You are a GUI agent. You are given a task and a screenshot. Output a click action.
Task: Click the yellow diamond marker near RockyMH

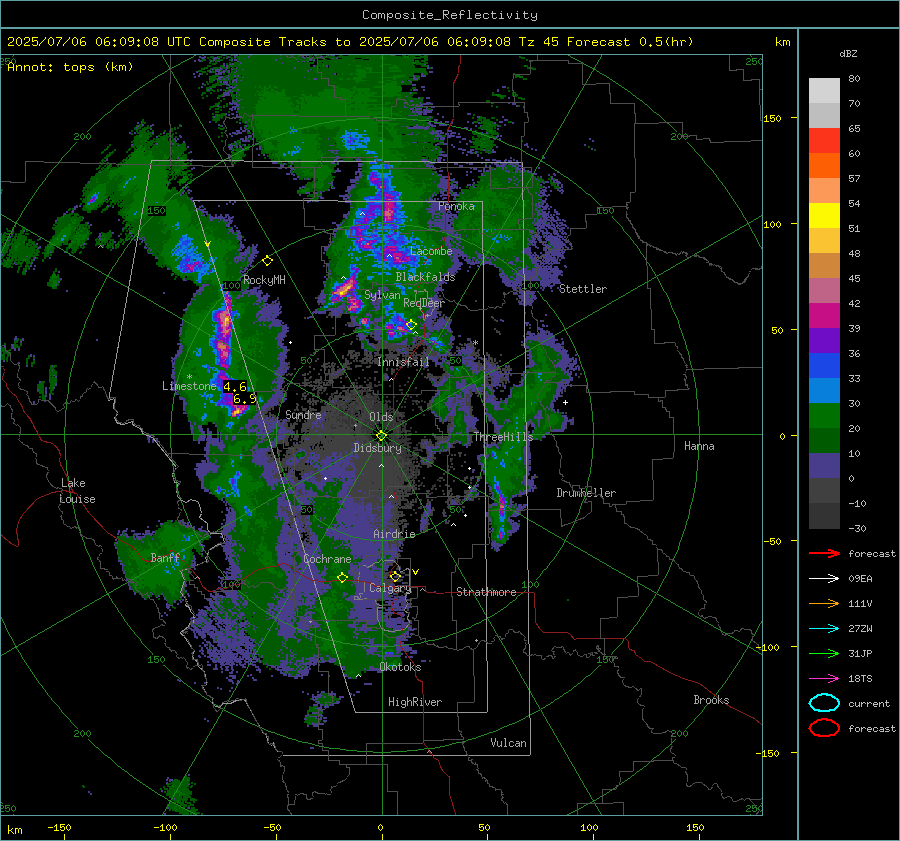pos(267,261)
